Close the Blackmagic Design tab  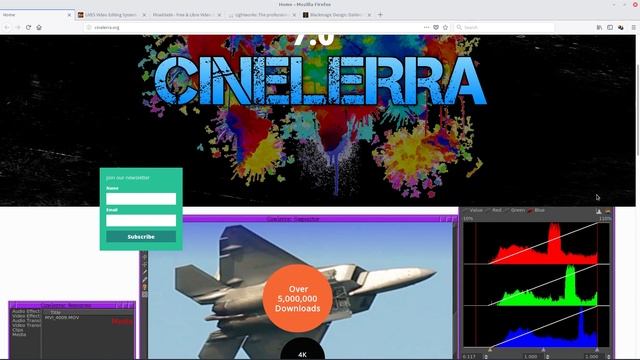point(369,15)
